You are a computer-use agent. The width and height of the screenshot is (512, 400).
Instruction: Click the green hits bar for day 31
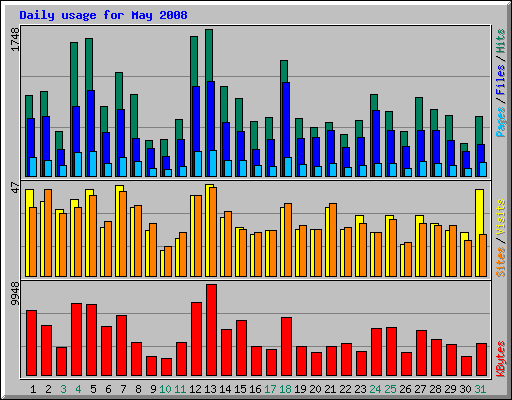(479, 130)
